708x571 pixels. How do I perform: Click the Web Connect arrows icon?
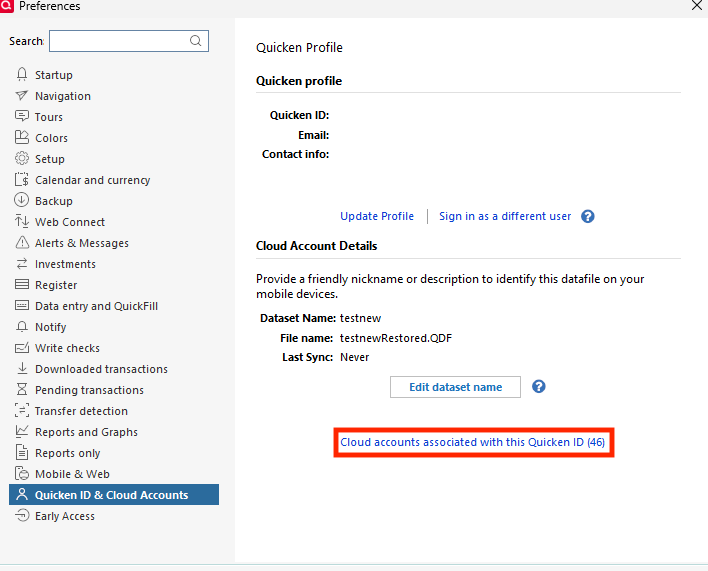22,221
